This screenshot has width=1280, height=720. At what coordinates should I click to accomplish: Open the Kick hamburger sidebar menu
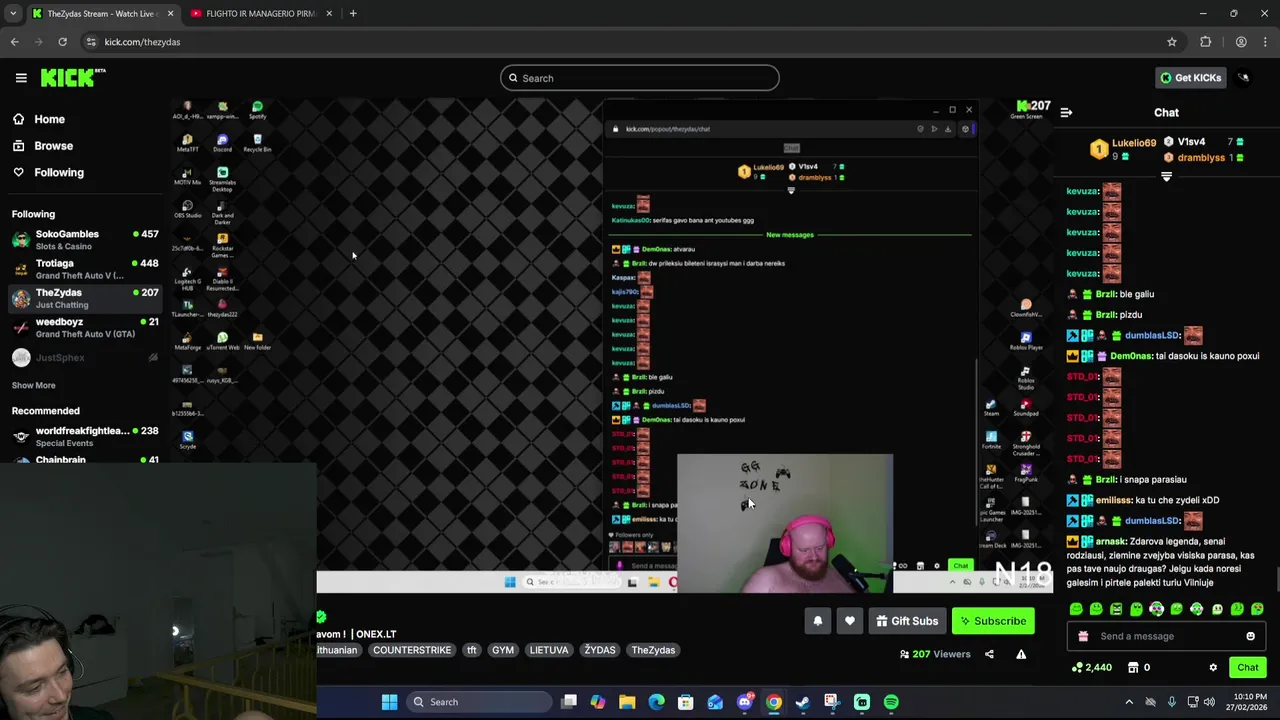tap(21, 77)
